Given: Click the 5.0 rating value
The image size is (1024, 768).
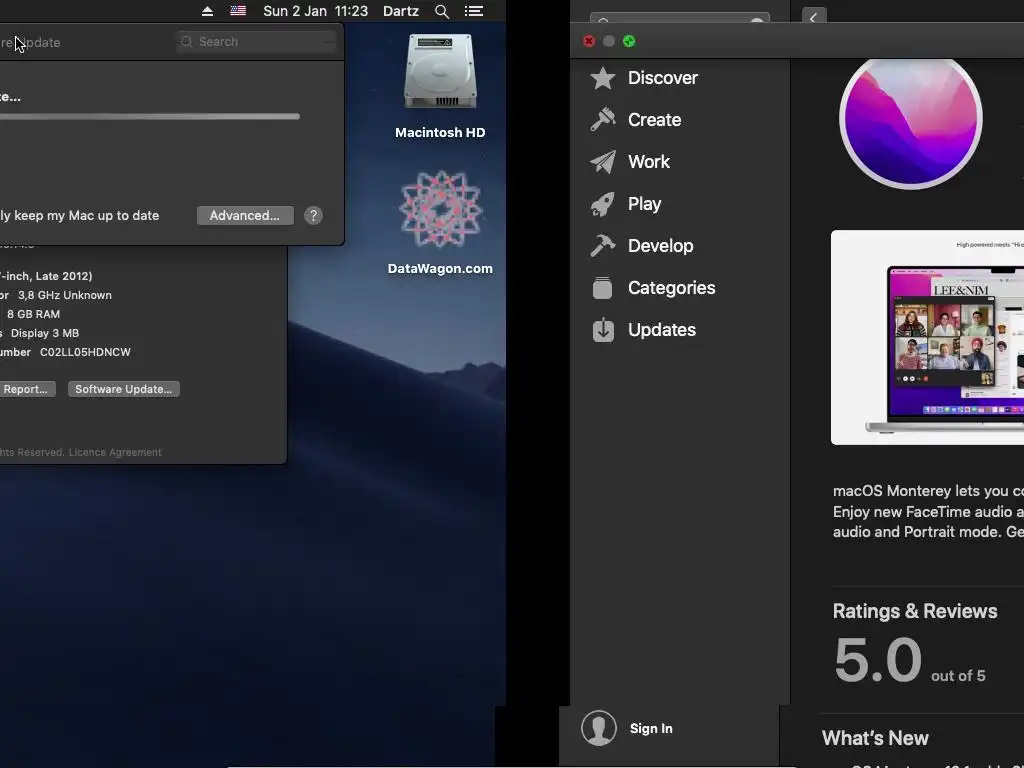Looking at the screenshot, I should [877, 660].
